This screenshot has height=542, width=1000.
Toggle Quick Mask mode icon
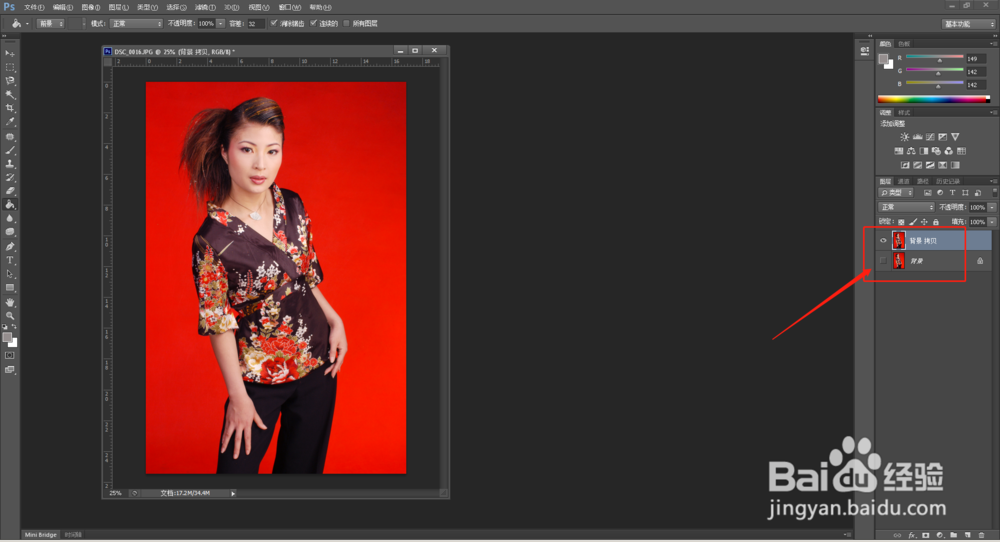(10, 356)
